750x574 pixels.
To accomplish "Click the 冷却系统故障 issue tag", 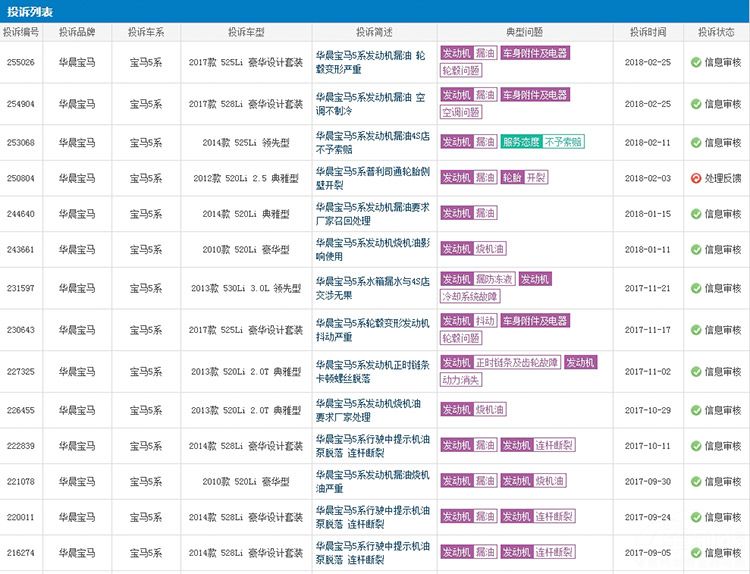I will coord(470,297).
